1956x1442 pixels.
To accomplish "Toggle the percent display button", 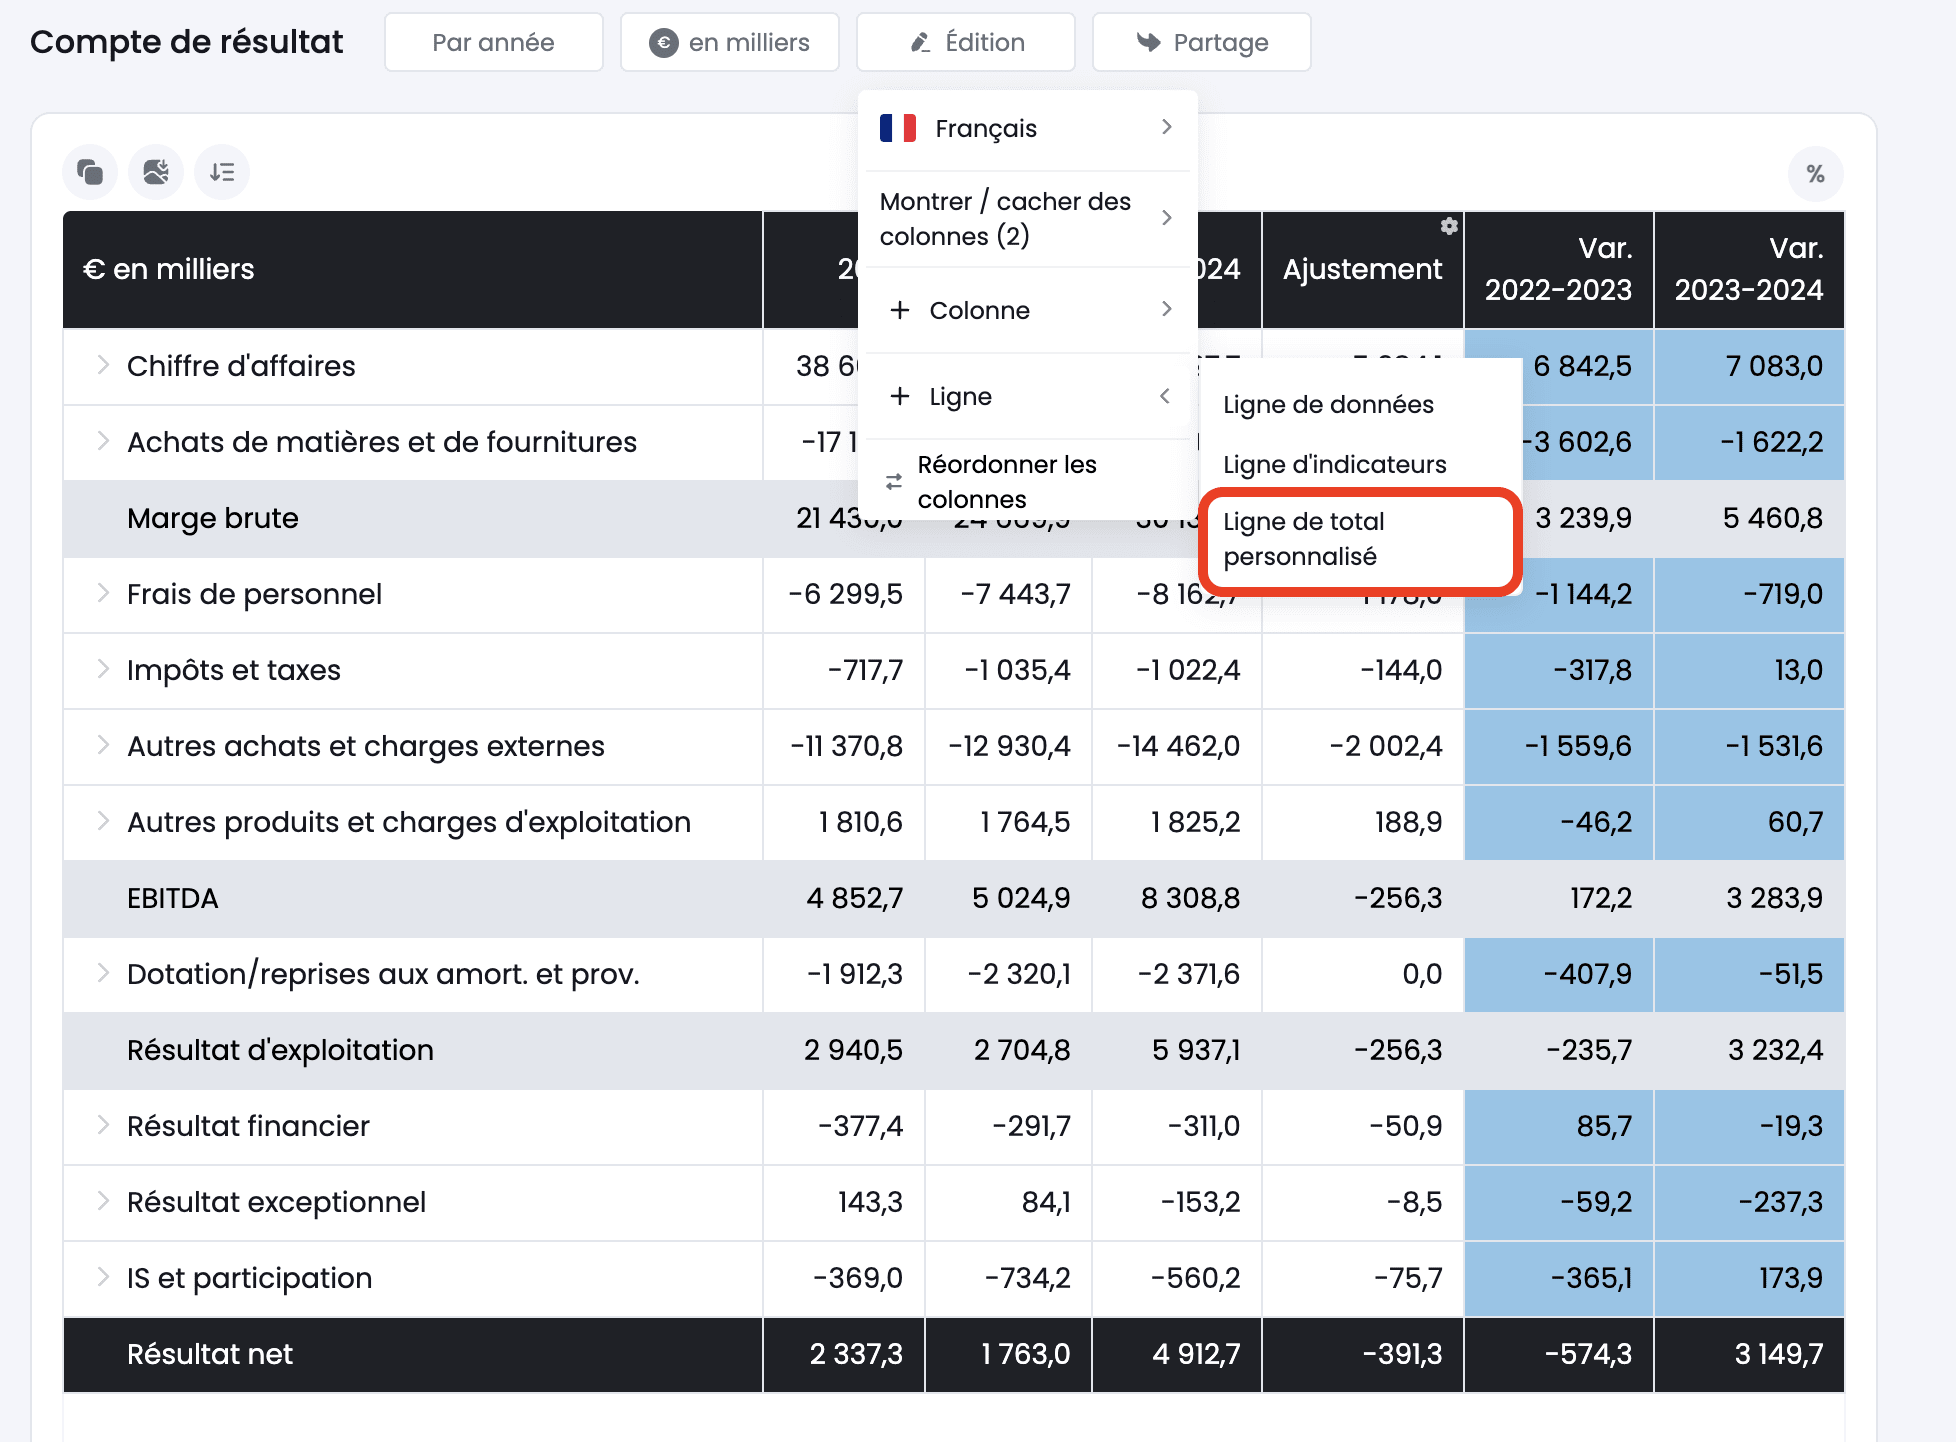I will click(1815, 174).
